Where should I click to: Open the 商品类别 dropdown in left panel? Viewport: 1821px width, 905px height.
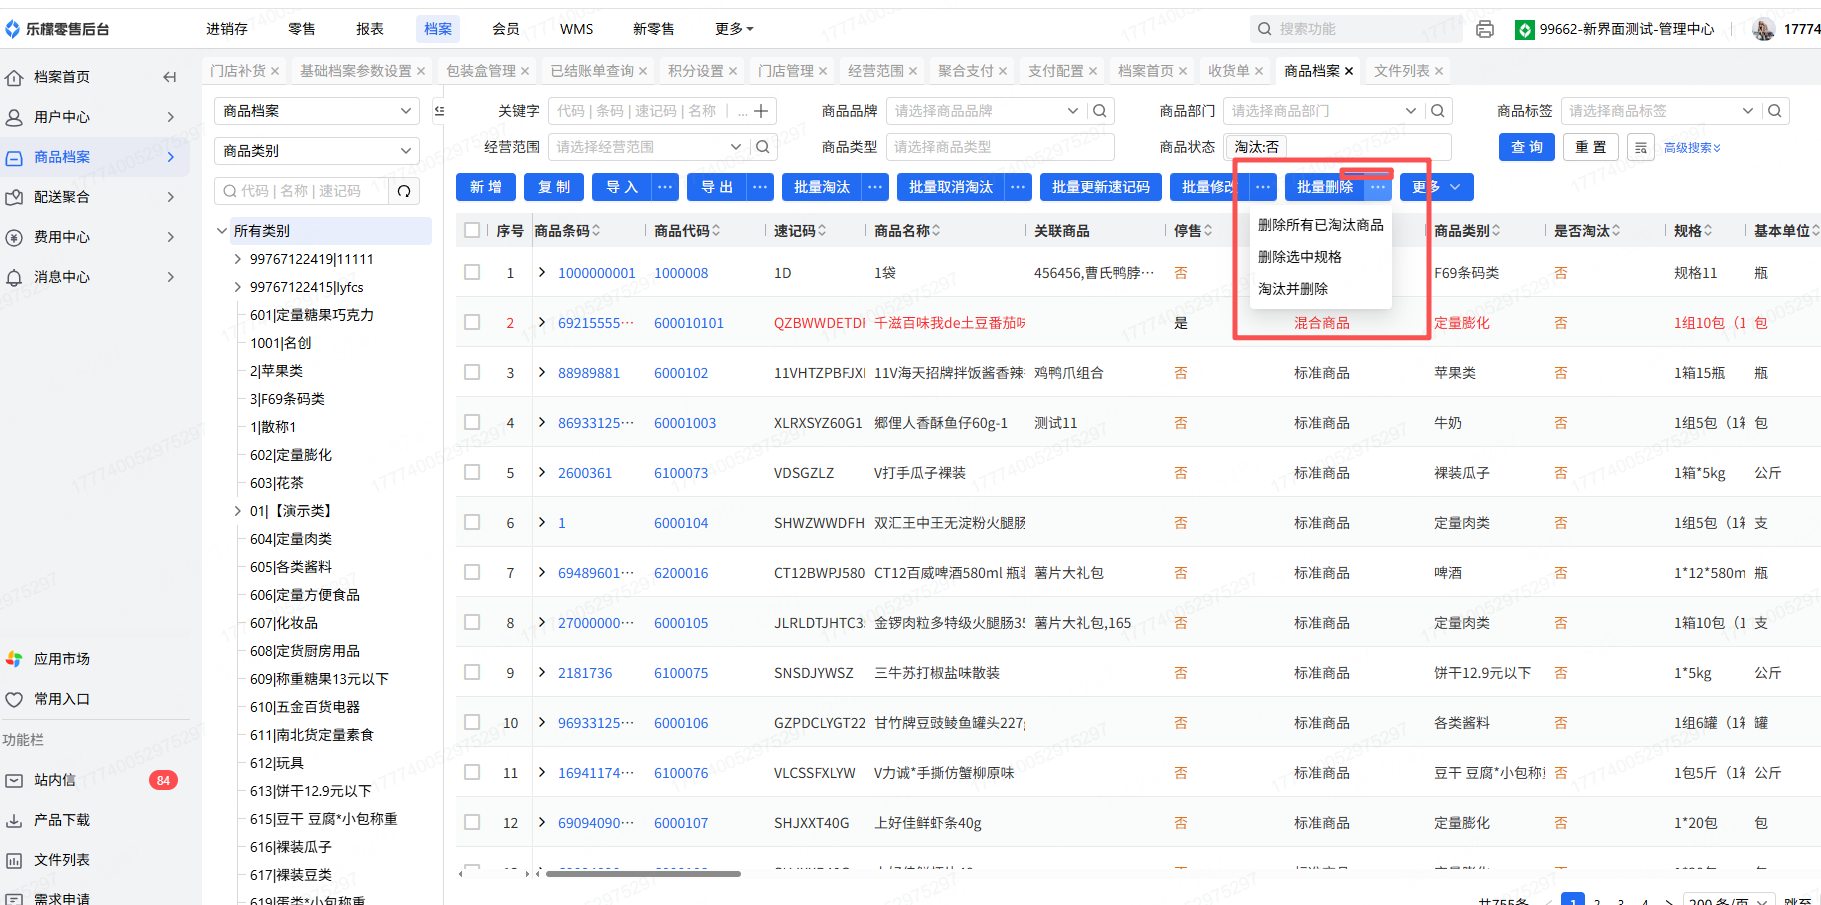tap(316, 151)
